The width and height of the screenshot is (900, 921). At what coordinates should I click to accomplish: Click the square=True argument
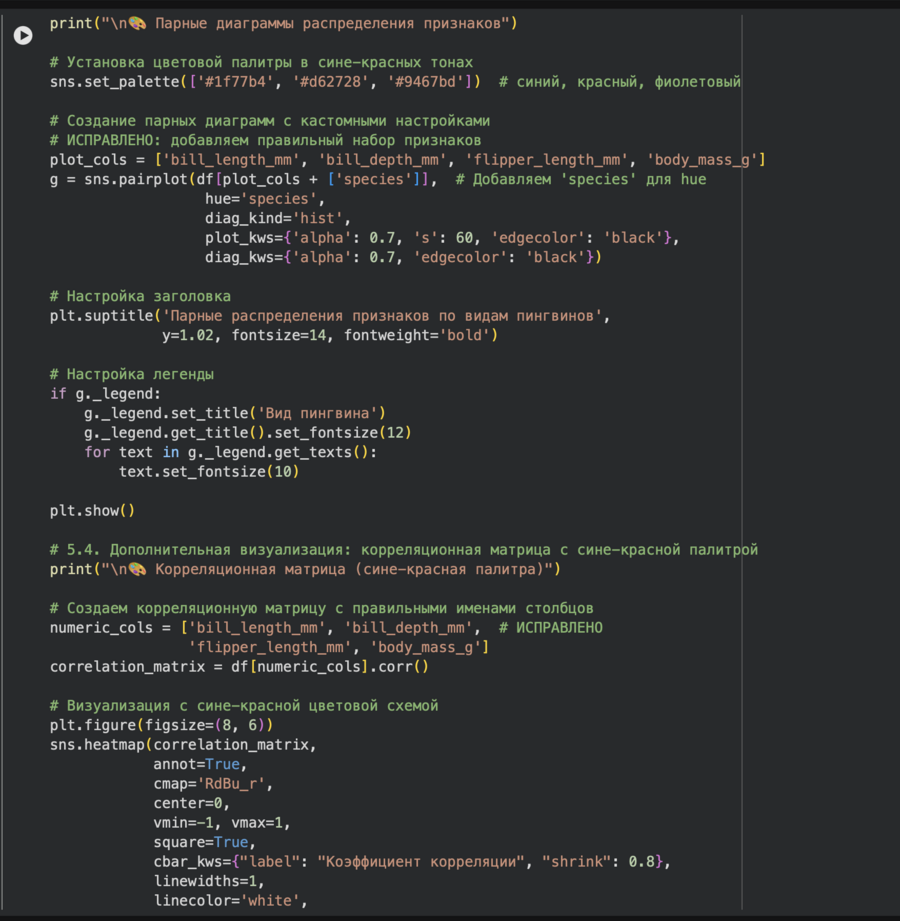tap(200, 842)
